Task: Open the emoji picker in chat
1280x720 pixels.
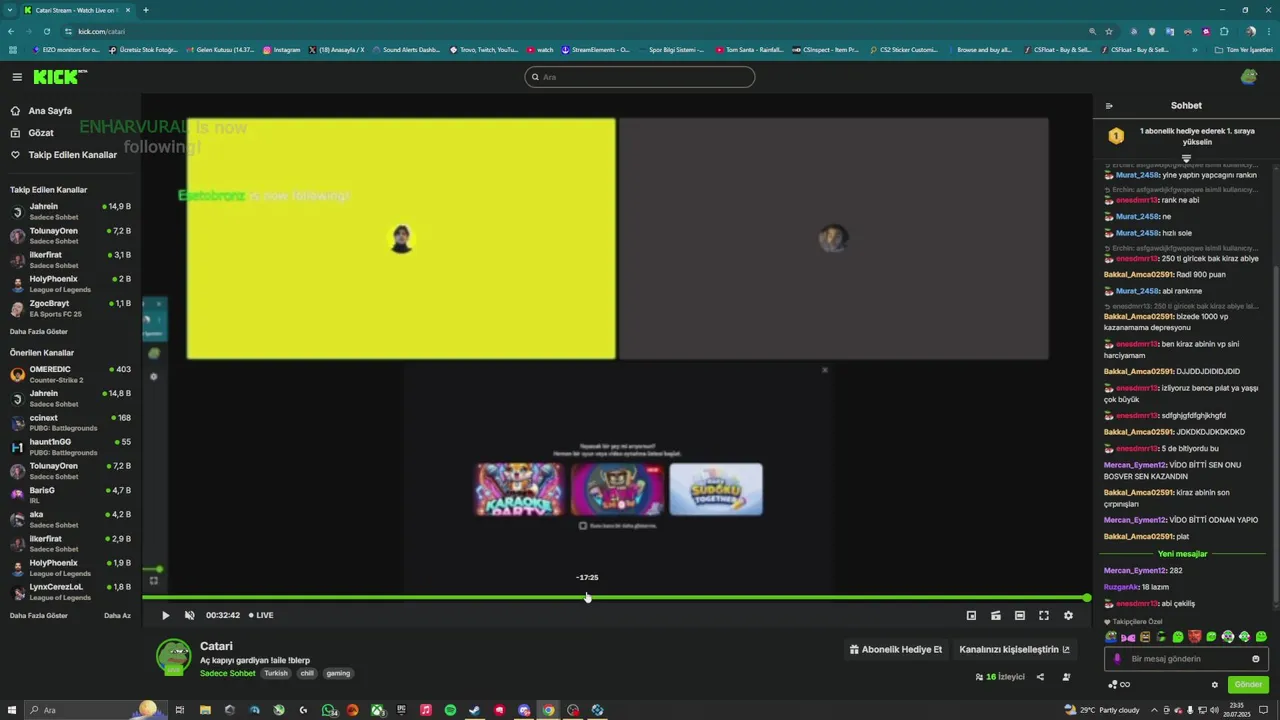Action: (x=1256, y=659)
